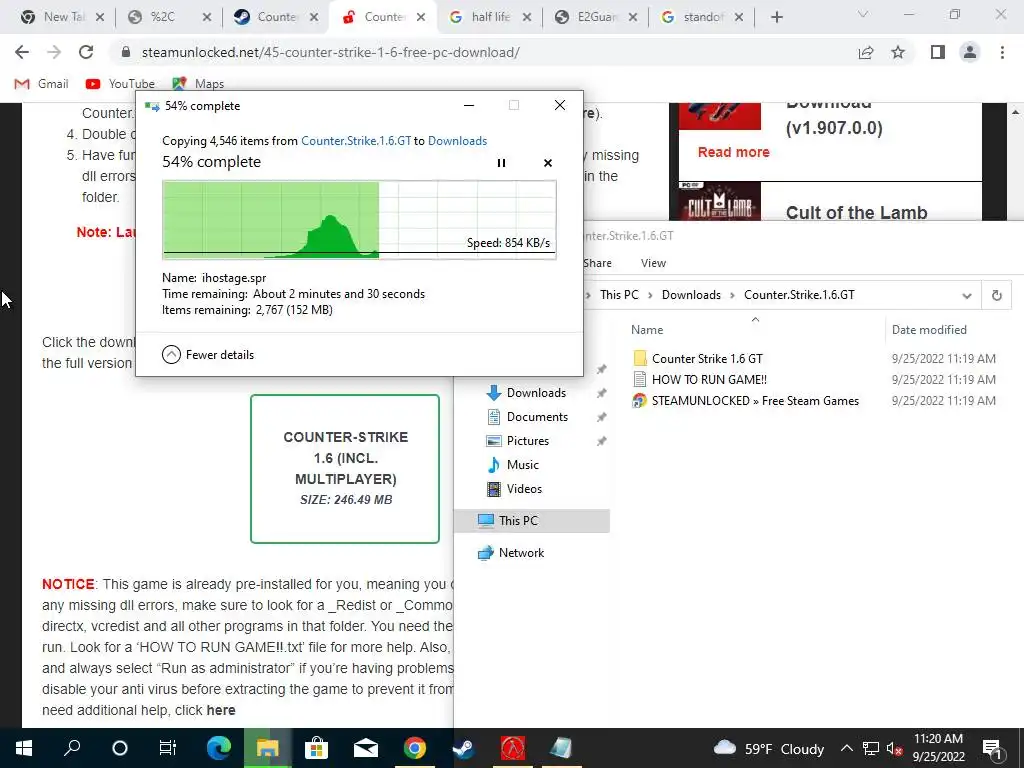This screenshot has width=1024, height=768.
Task: Open the notification center
Action: tap(993, 748)
